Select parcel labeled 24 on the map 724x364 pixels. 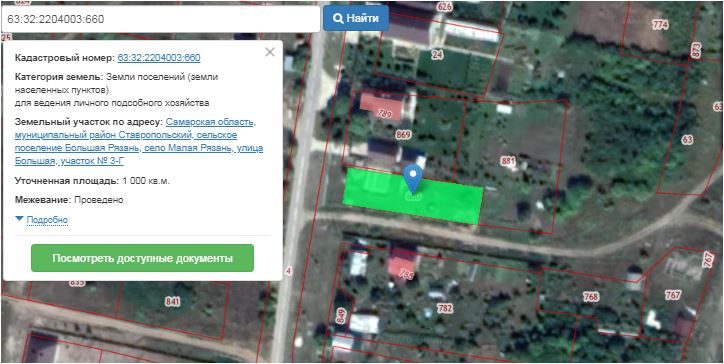[x=437, y=55]
